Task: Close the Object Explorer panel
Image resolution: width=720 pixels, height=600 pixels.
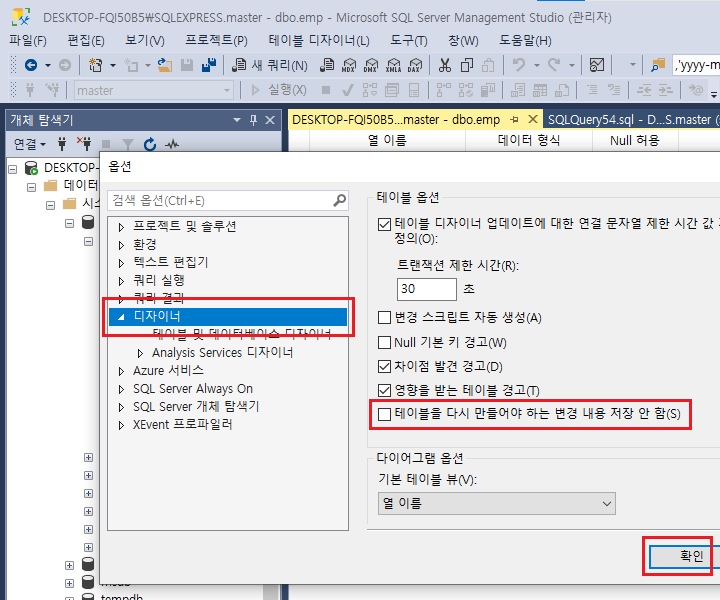Action: pyautogui.click(x=270, y=120)
